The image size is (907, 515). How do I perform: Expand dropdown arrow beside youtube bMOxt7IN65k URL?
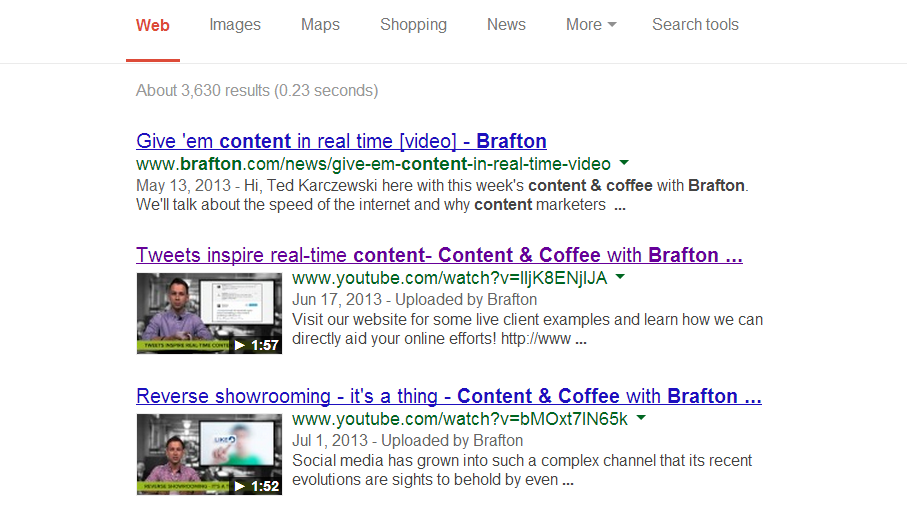tap(641, 418)
